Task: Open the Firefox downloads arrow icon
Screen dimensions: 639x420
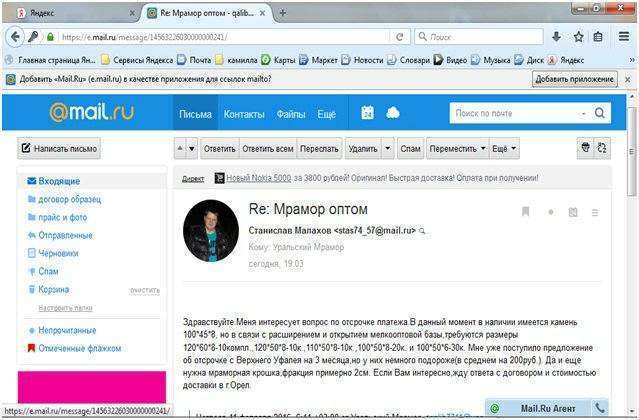Action: click(556, 36)
